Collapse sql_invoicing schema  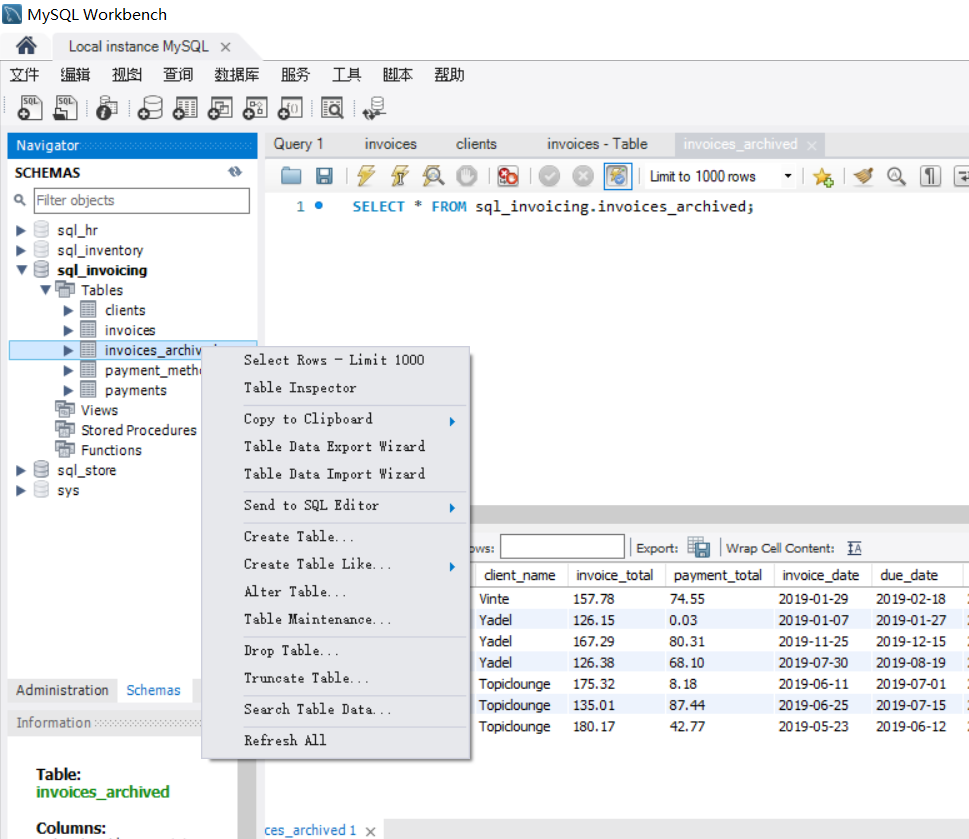click(x=22, y=270)
